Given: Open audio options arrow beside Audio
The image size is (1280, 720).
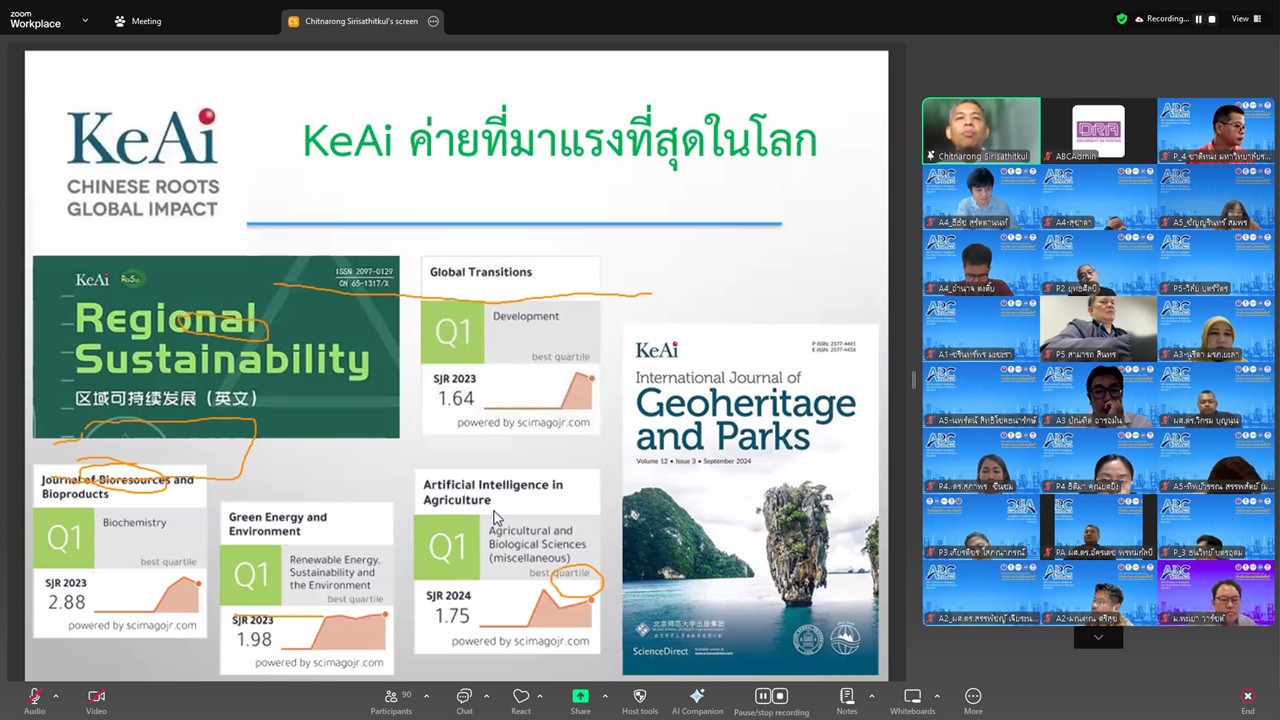Looking at the screenshot, I should tap(55, 696).
